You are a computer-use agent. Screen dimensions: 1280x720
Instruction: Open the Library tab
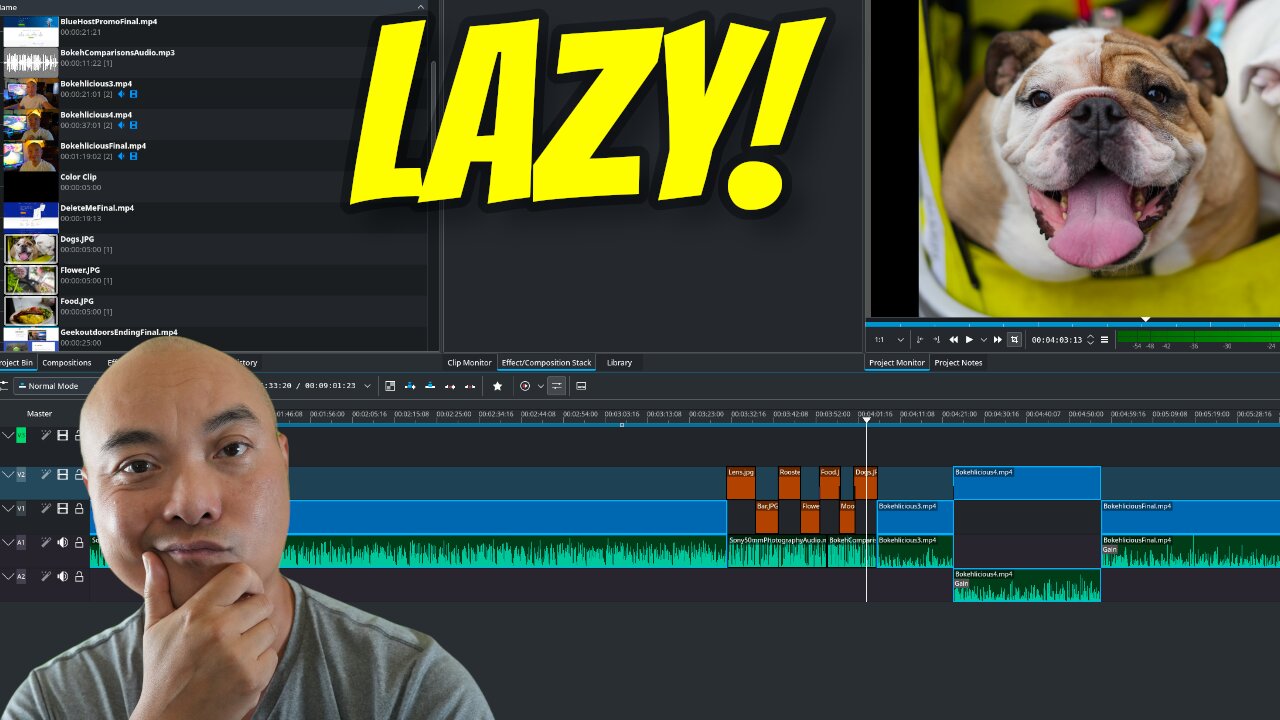(x=619, y=362)
